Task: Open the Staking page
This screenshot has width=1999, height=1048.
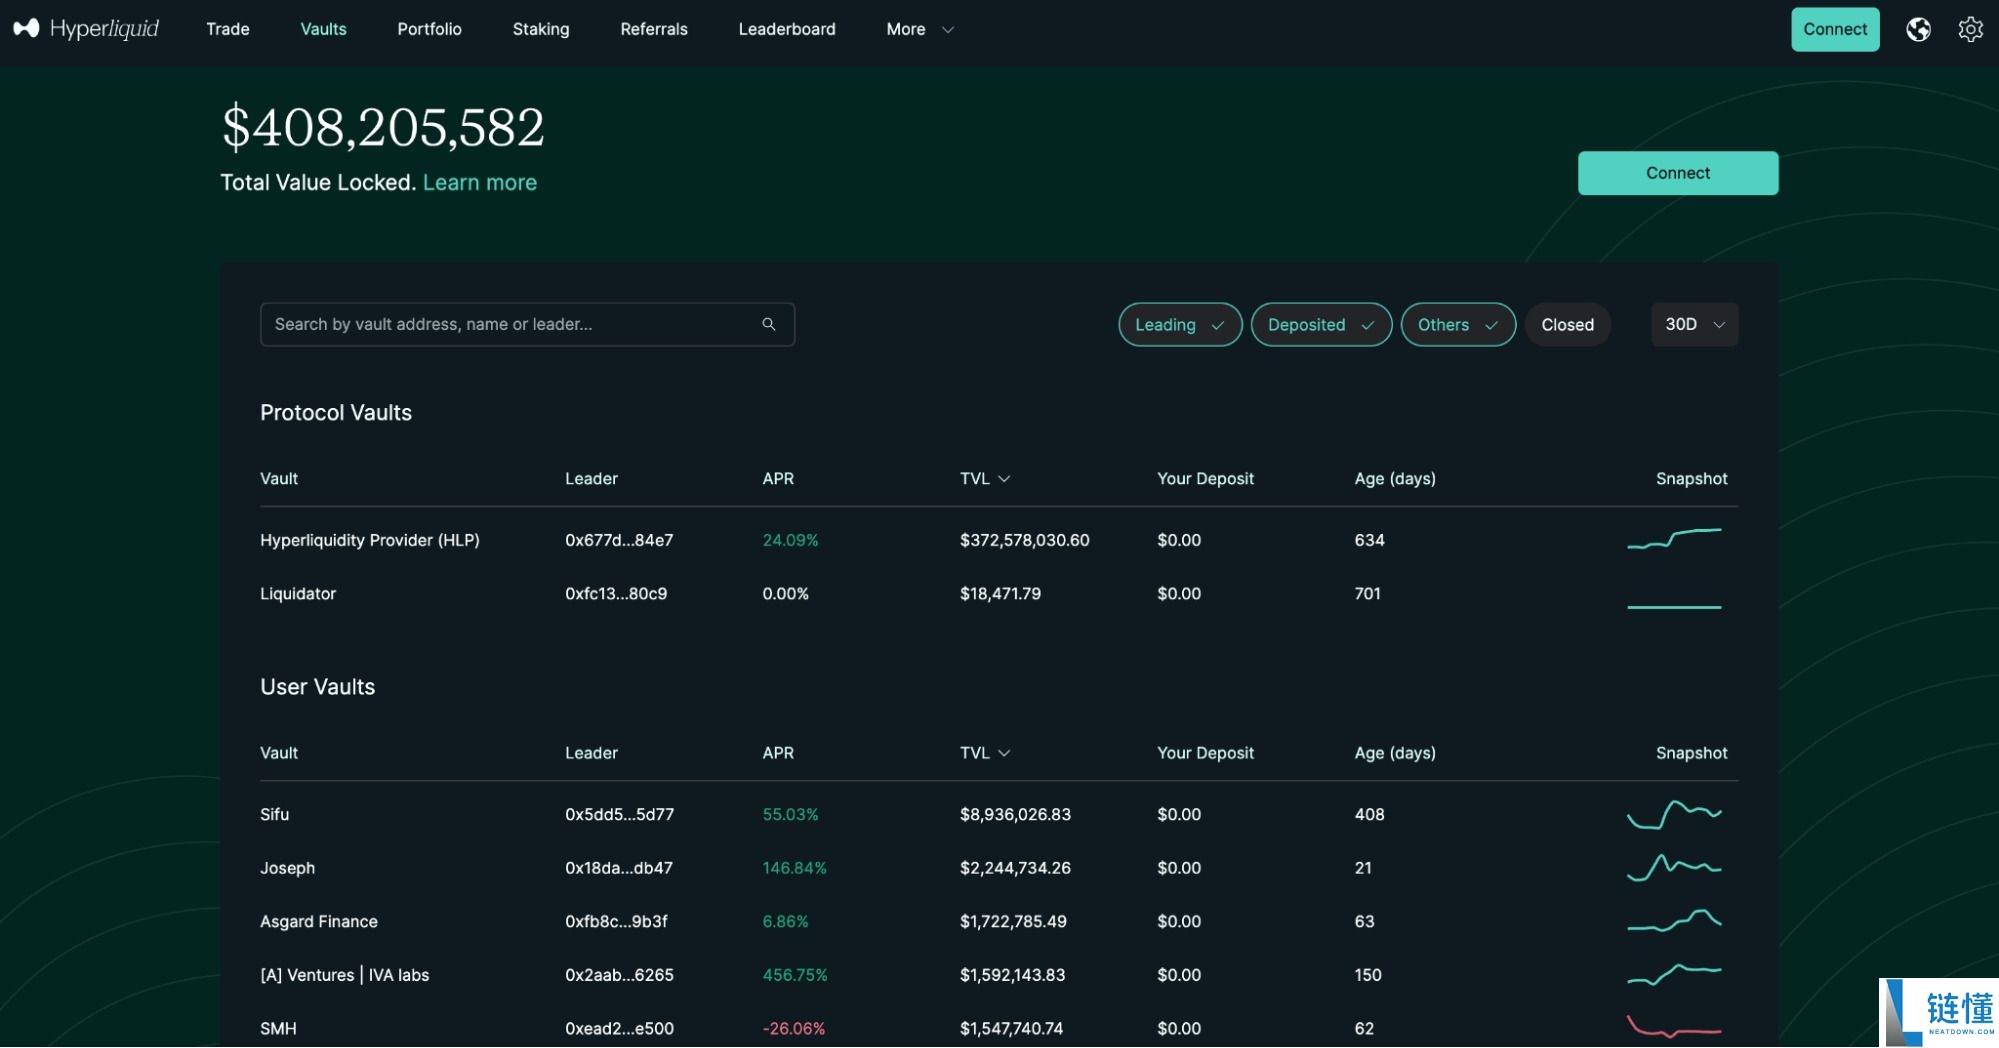Action: tap(541, 29)
